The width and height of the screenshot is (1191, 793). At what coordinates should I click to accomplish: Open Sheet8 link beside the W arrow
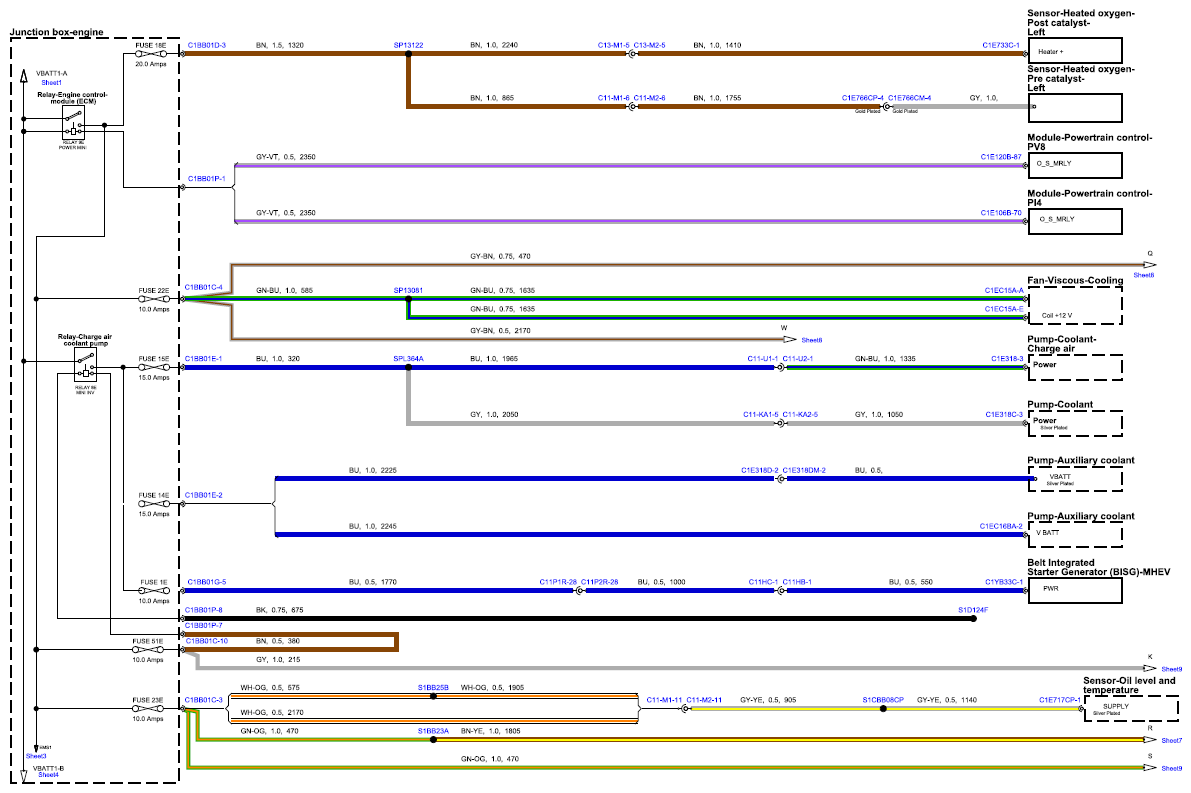pos(812,340)
